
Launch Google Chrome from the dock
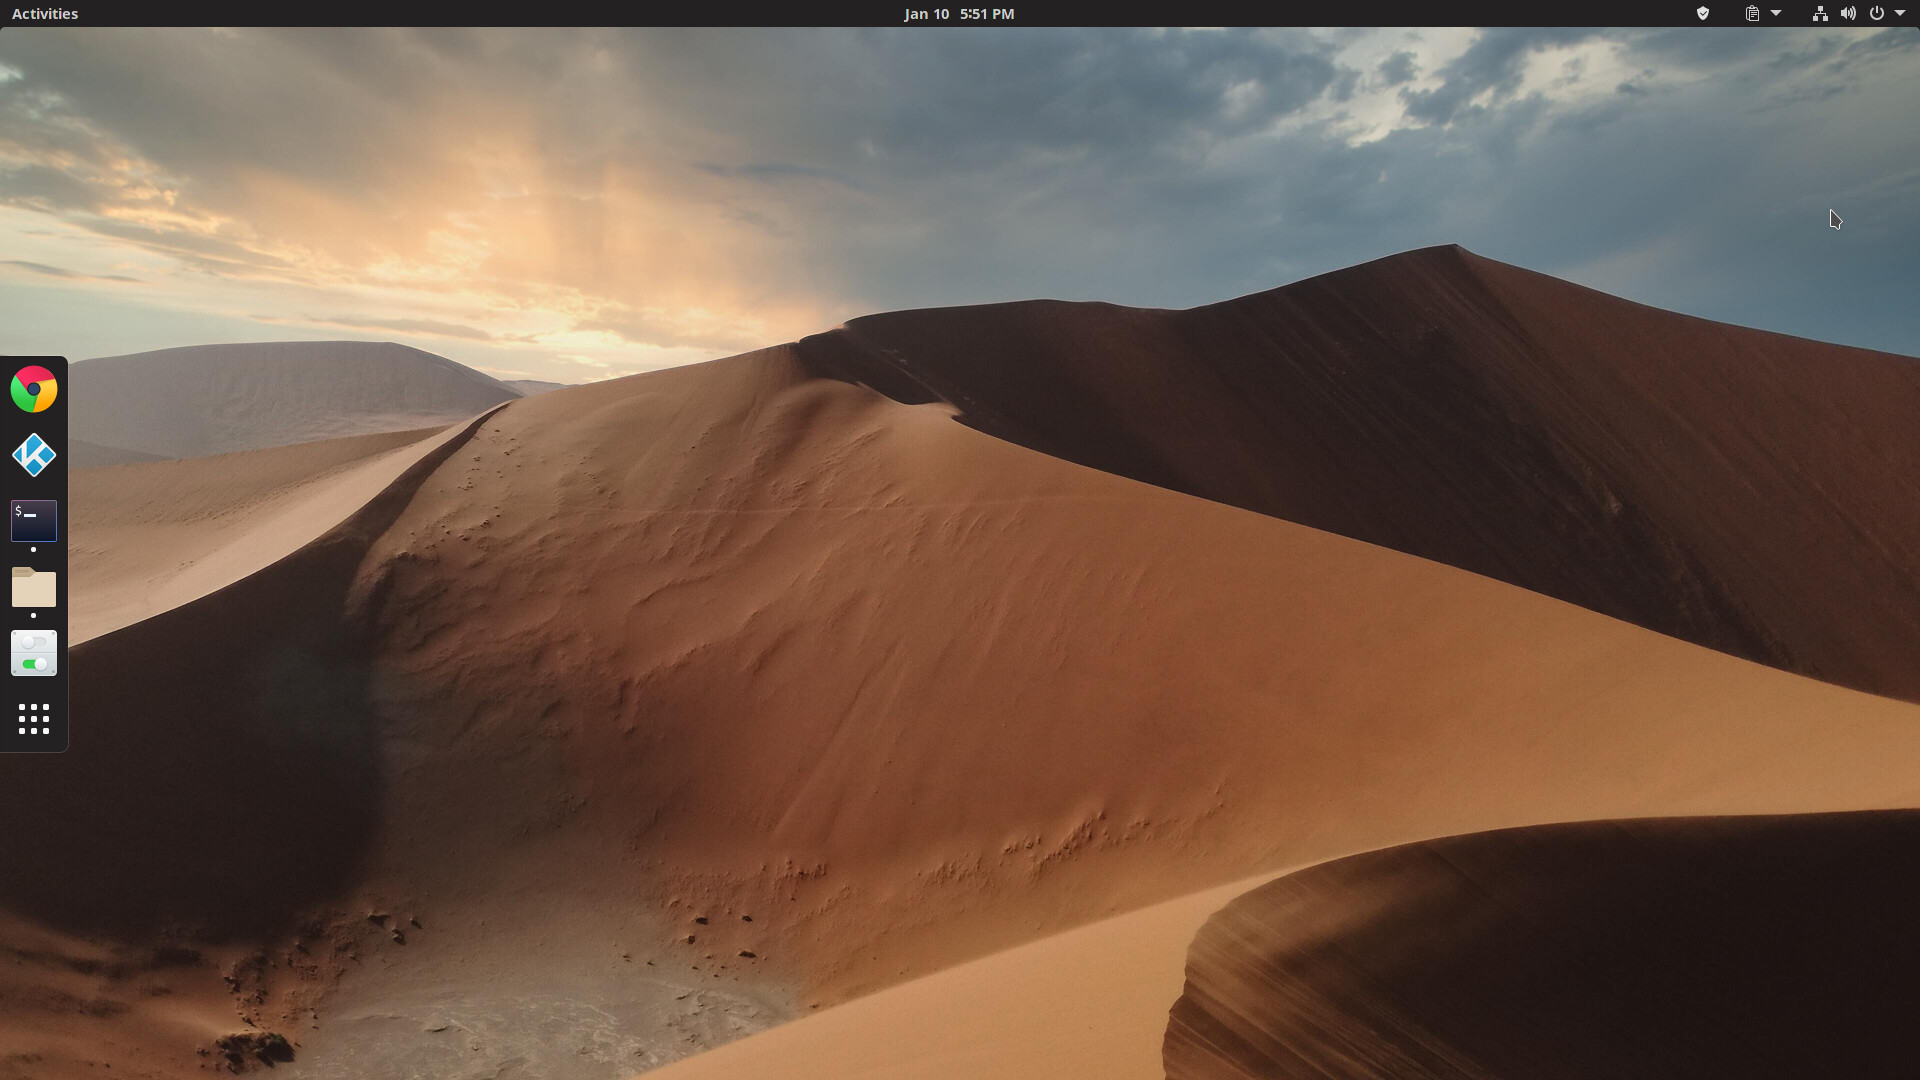click(34, 389)
